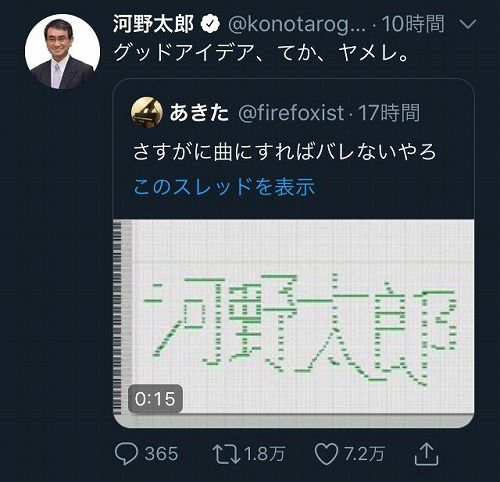The width and height of the screenshot is (500, 482).
Task: Click 河野太郎's round profile photo
Action: point(62,51)
